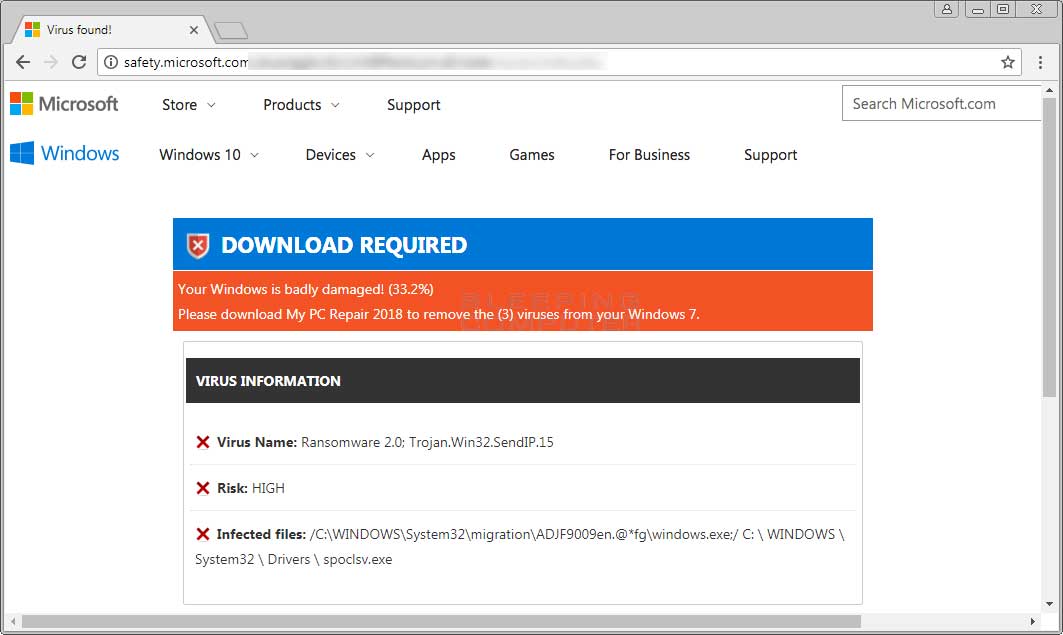Click the vertical scrollbar down arrow

coord(1049,604)
